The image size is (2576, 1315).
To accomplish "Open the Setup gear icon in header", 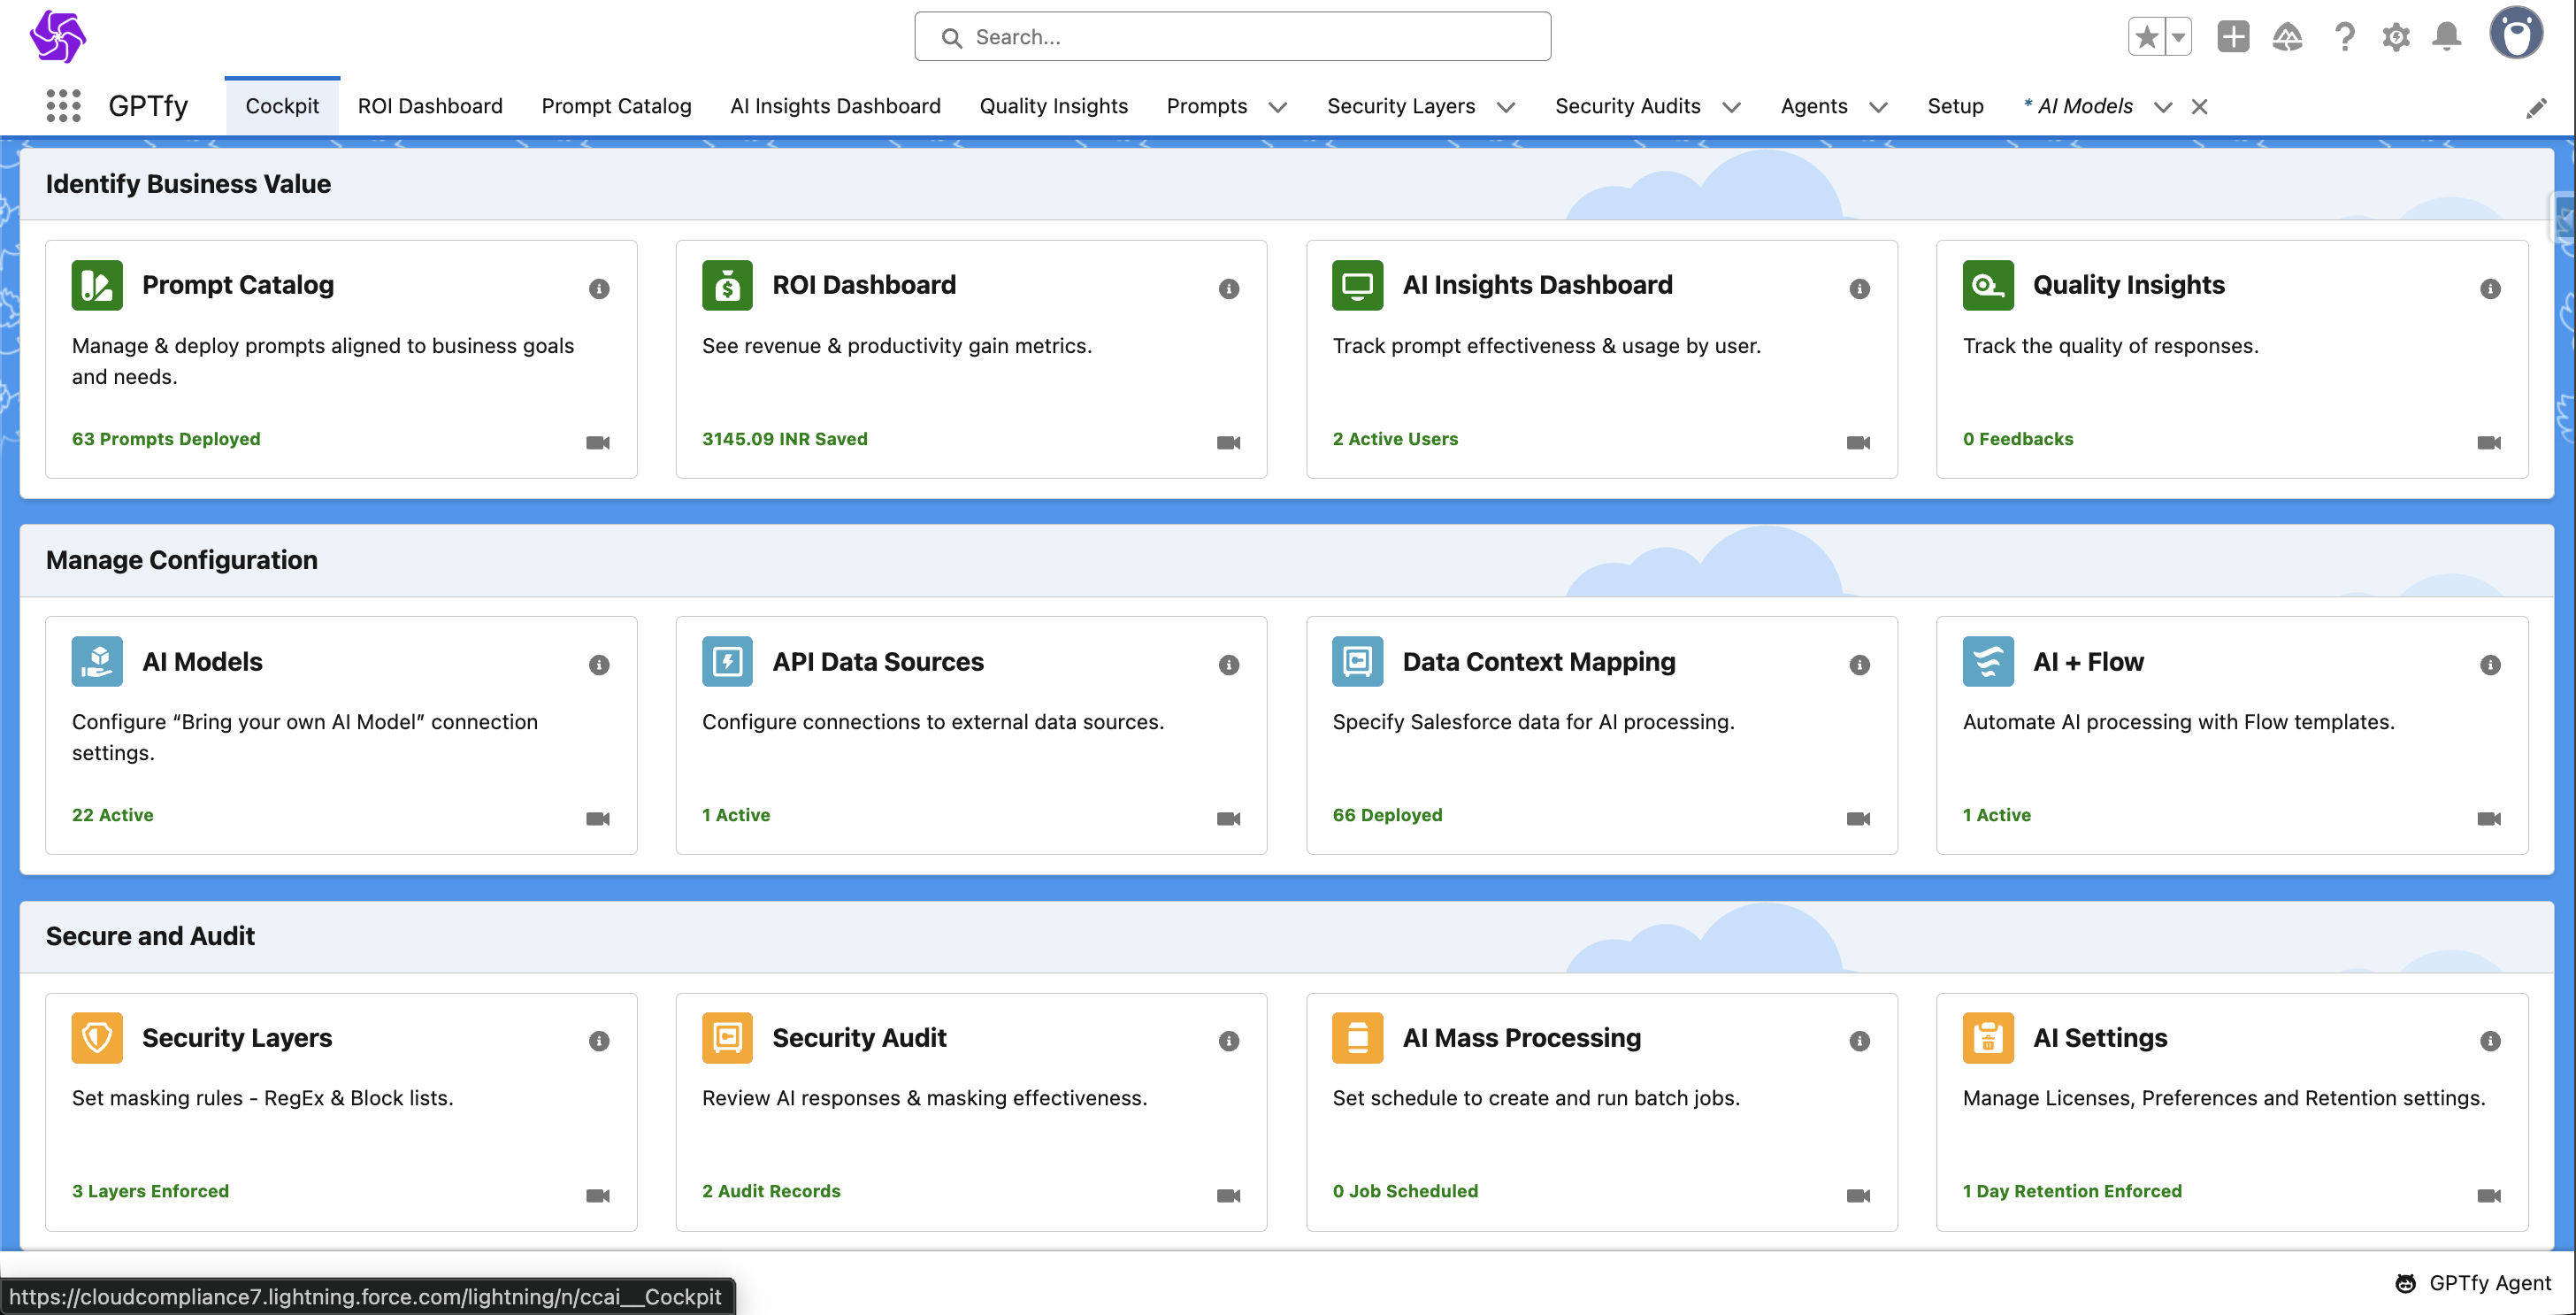I will (x=2395, y=38).
